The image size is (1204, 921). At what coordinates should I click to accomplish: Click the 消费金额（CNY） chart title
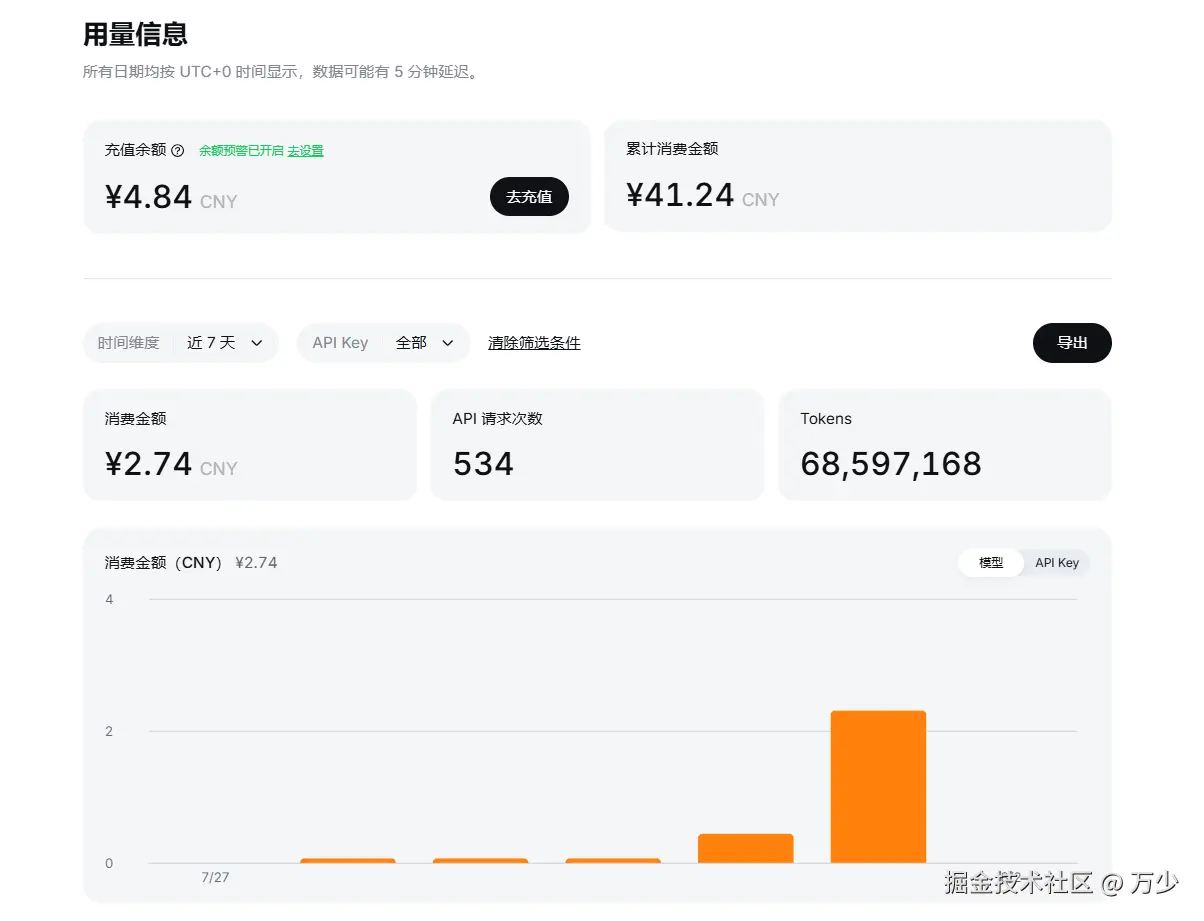click(x=165, y=563)
